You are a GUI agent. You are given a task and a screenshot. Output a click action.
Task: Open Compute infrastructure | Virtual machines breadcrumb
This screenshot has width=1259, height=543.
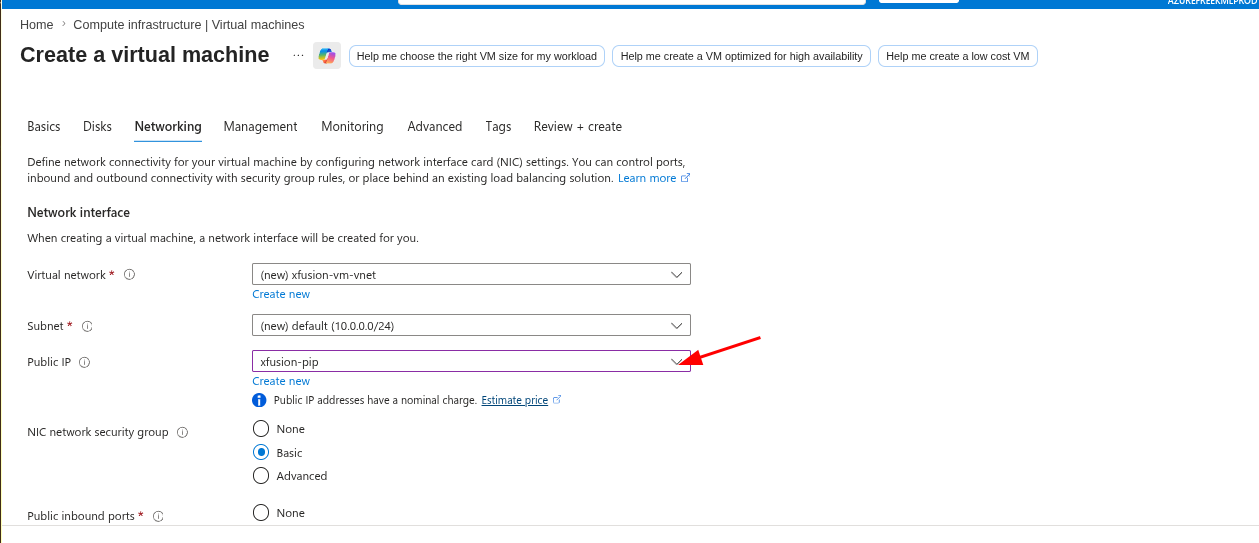(x=189, y=24)
